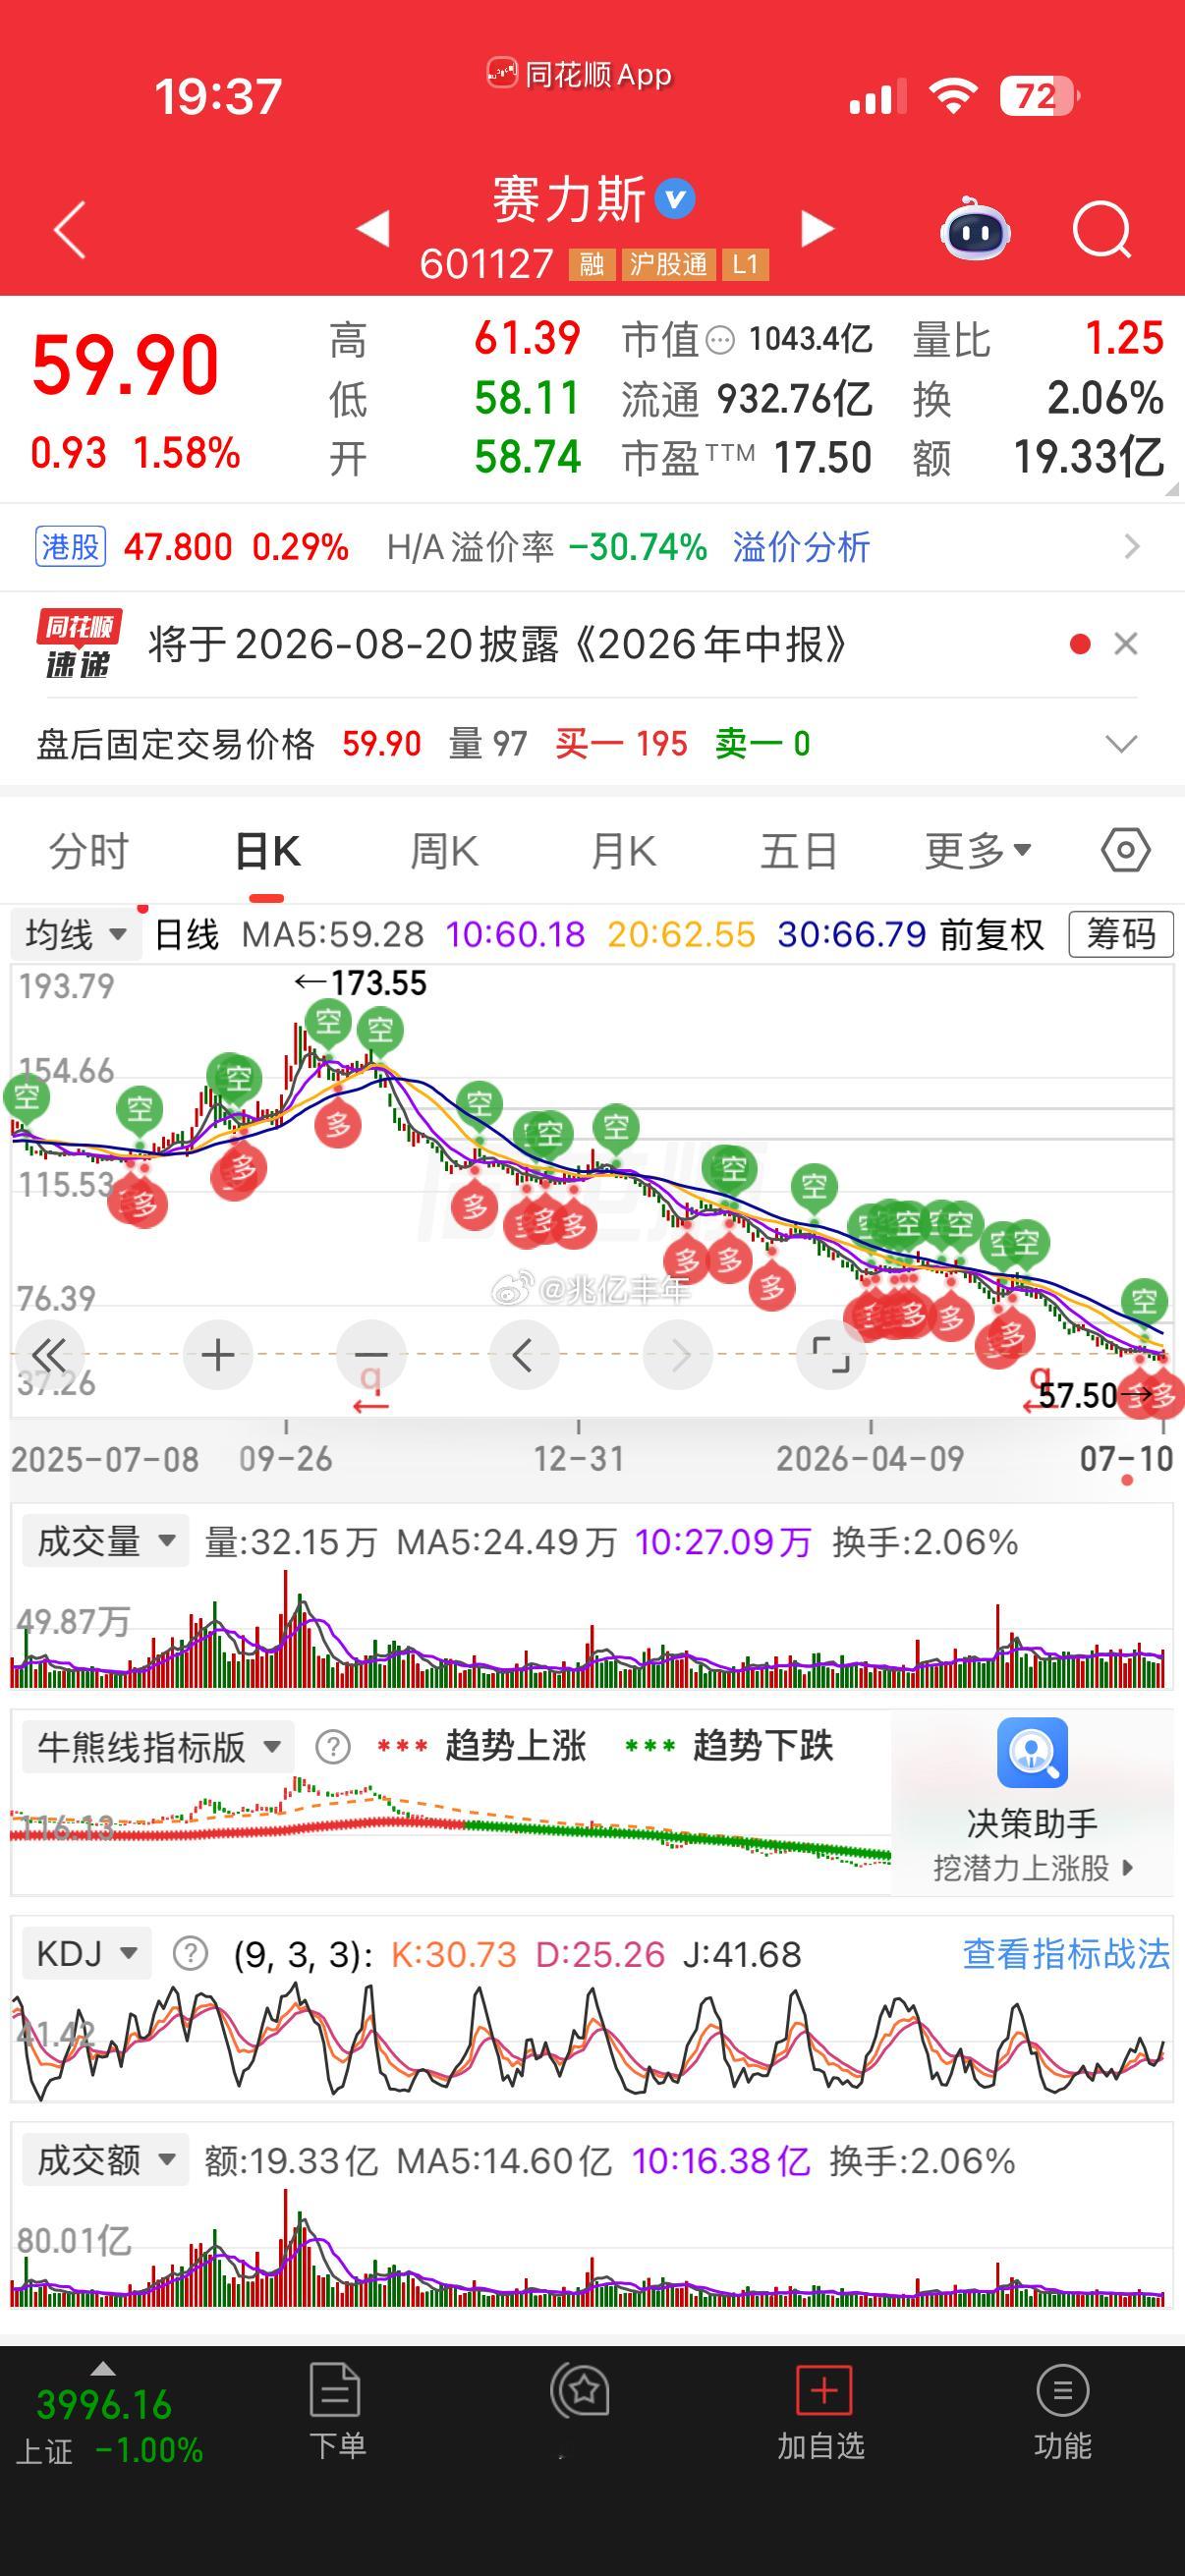Tap the 同花顺速递 logo

(x=79, y=644)
